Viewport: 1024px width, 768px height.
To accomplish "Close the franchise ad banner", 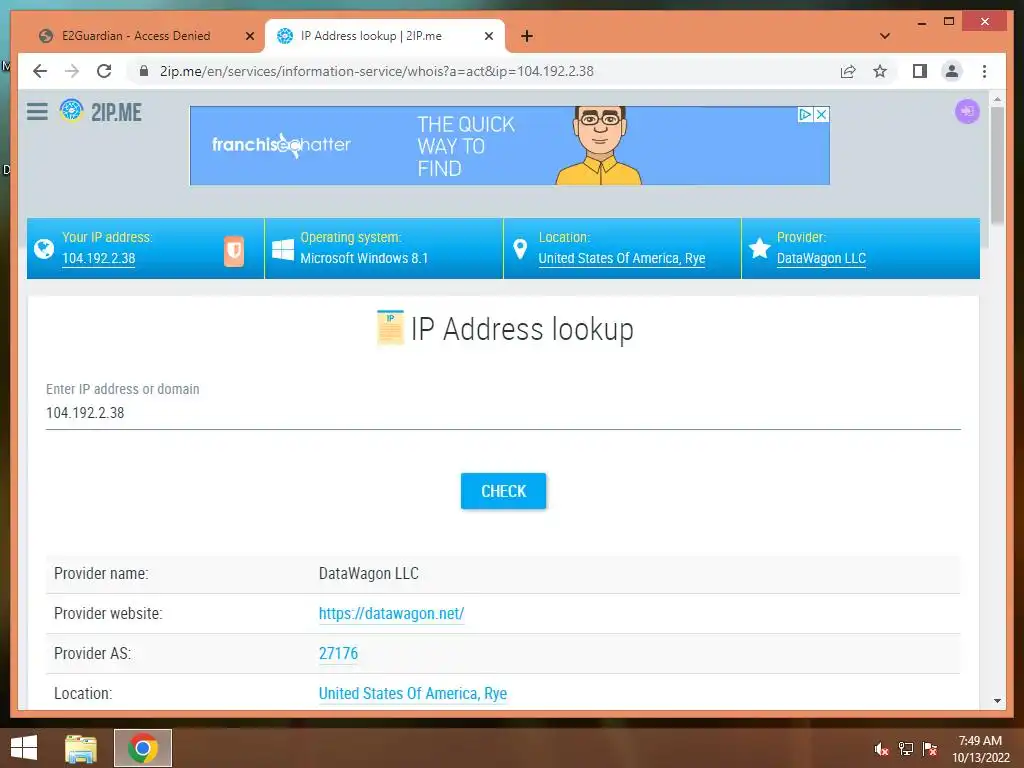I will (822, 114).
